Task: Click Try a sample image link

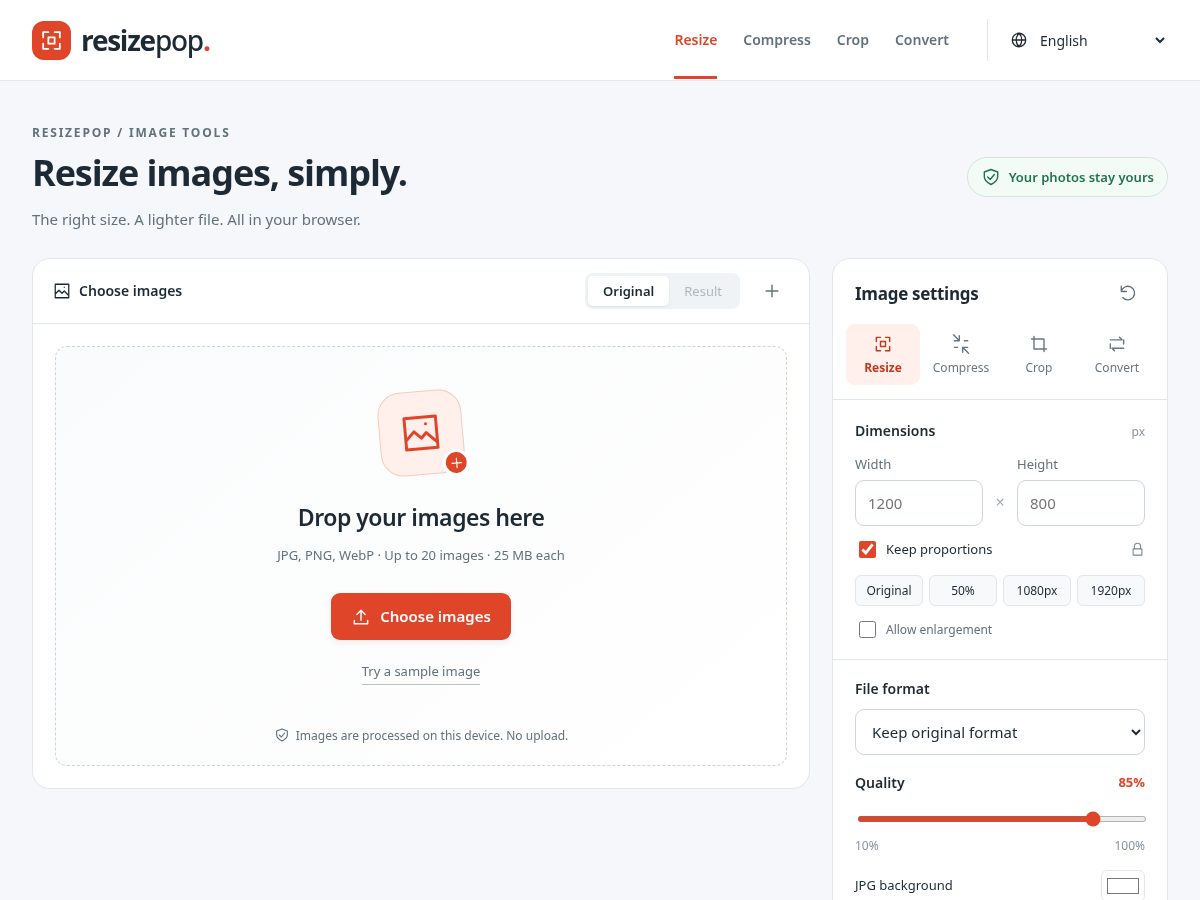Action: point(421,671)
